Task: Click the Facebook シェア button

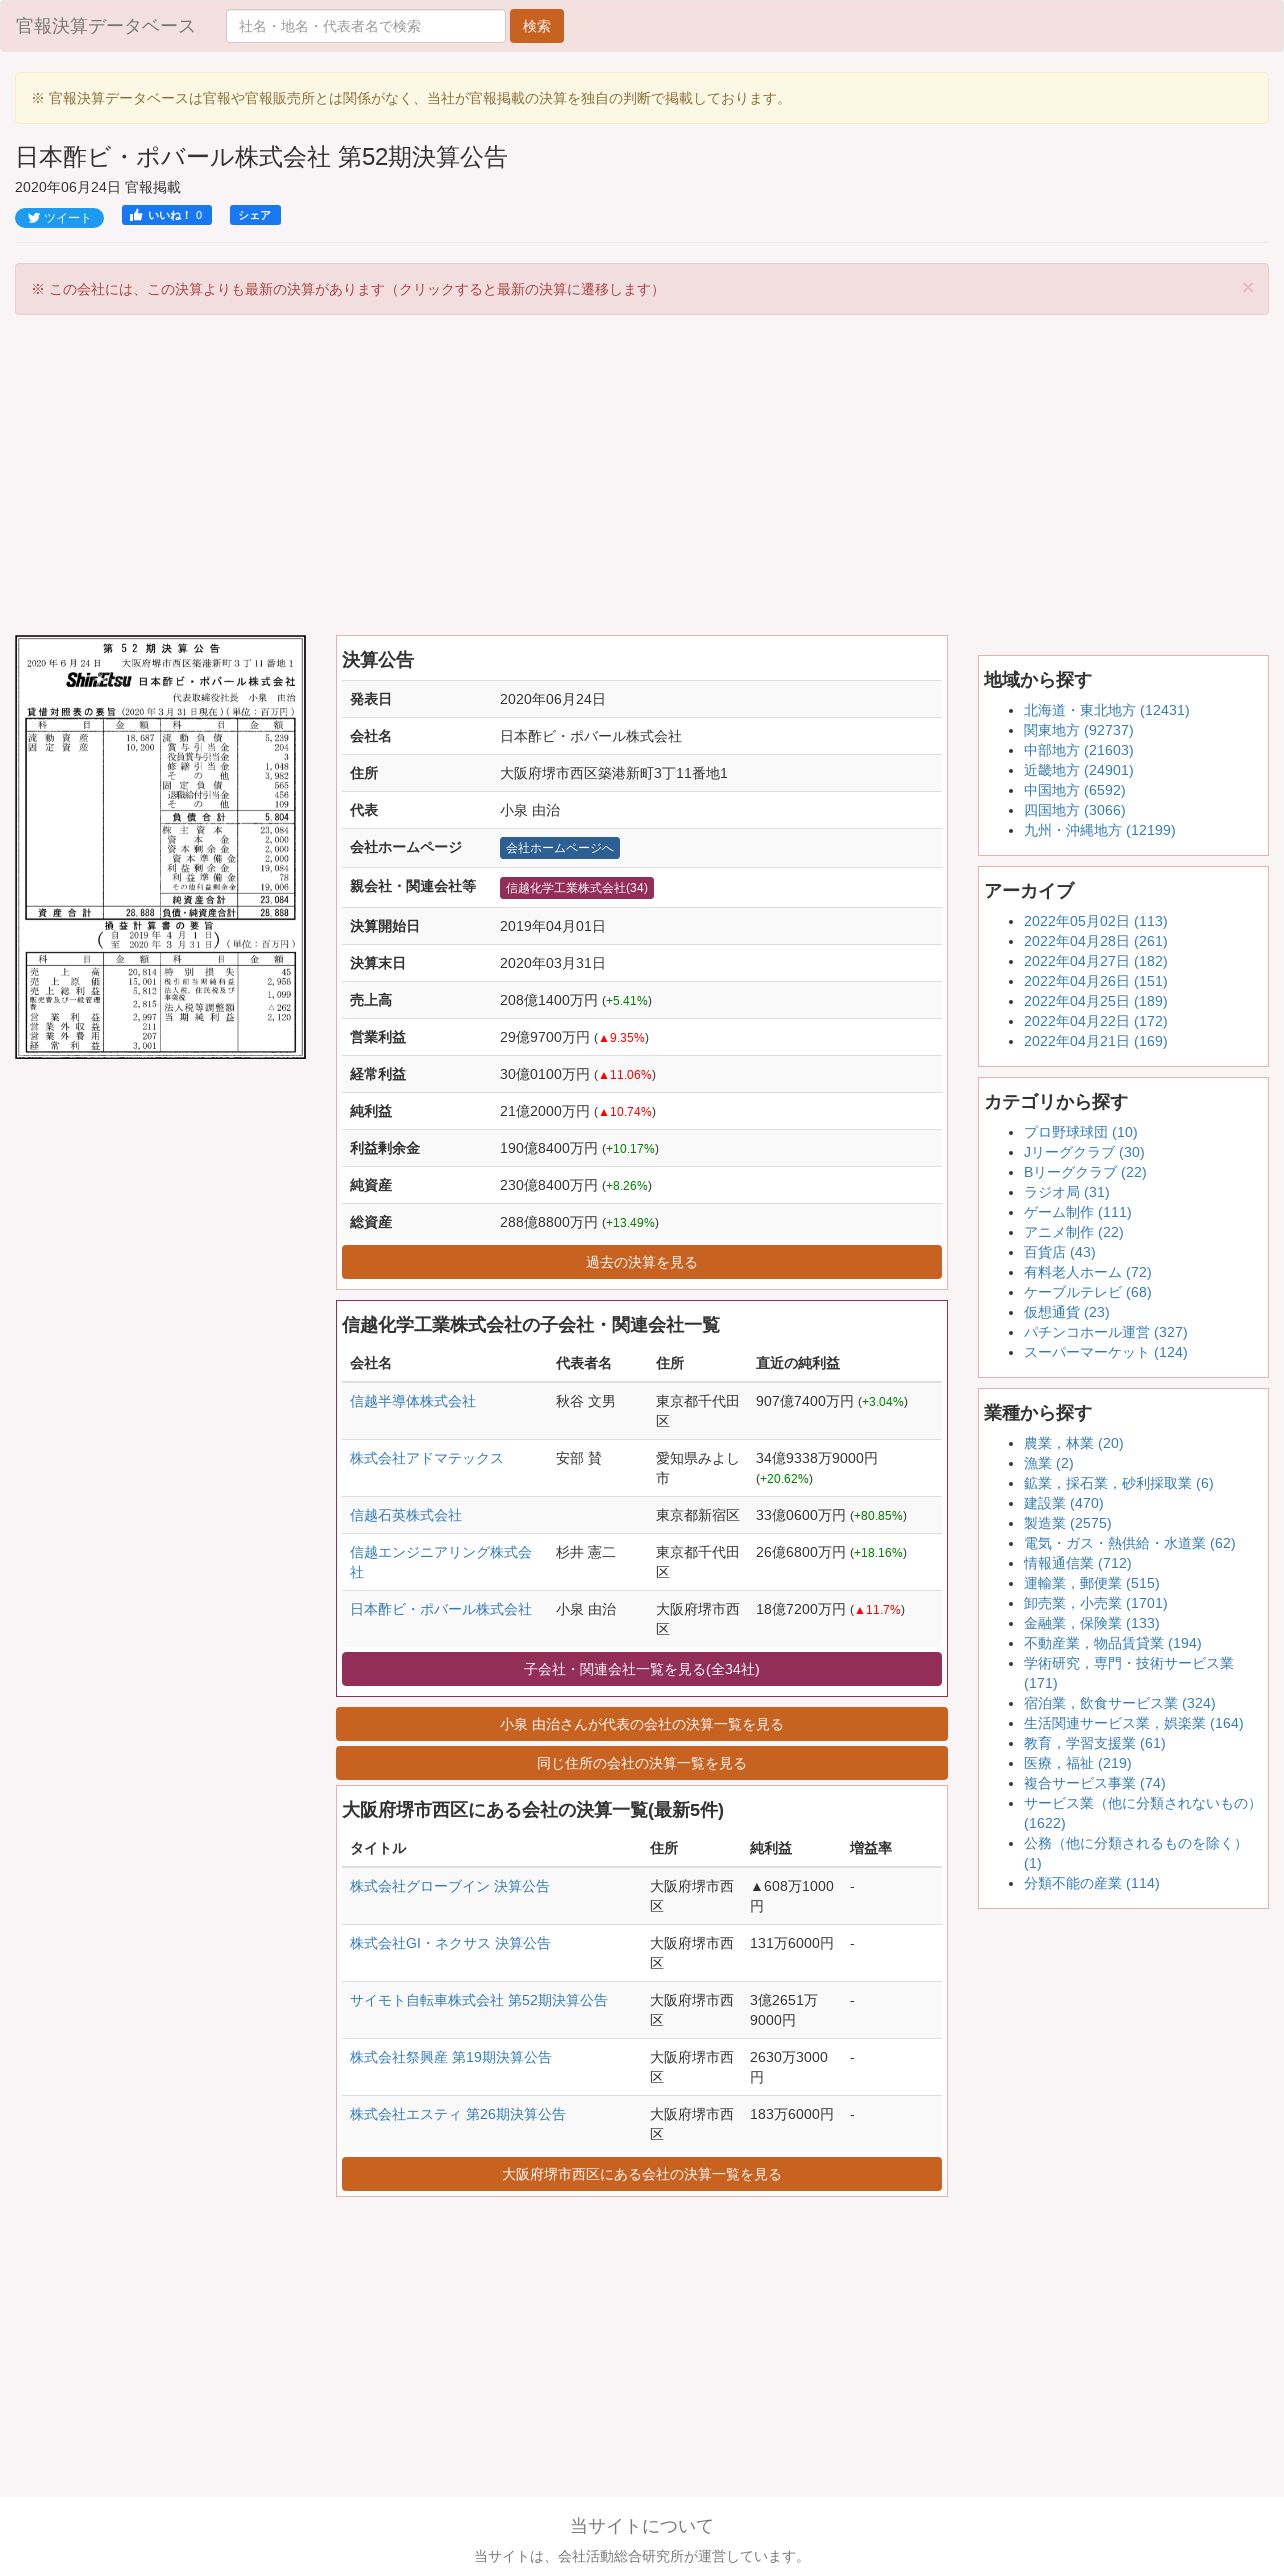Action: 255,215
